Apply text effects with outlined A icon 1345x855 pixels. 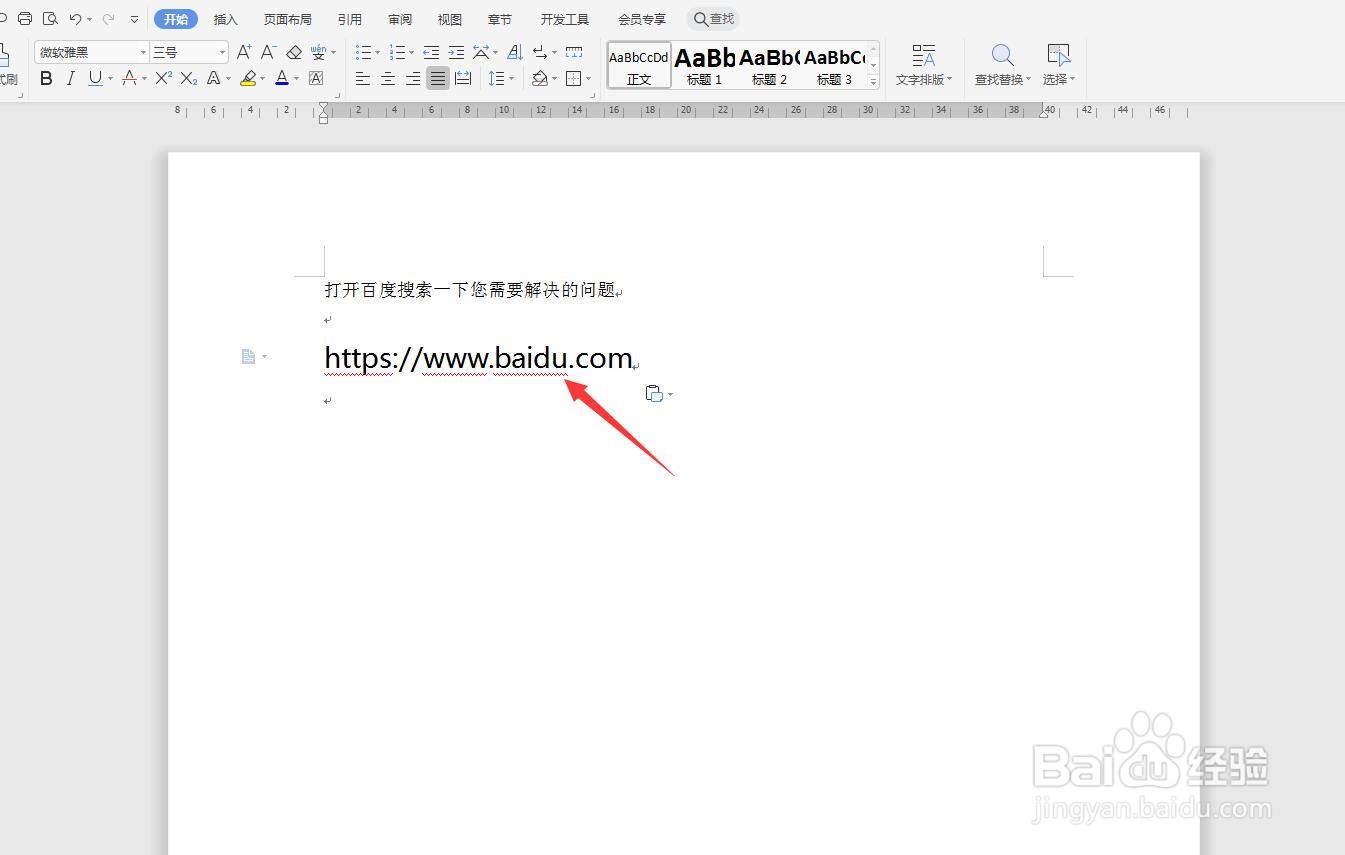point(213,78)
